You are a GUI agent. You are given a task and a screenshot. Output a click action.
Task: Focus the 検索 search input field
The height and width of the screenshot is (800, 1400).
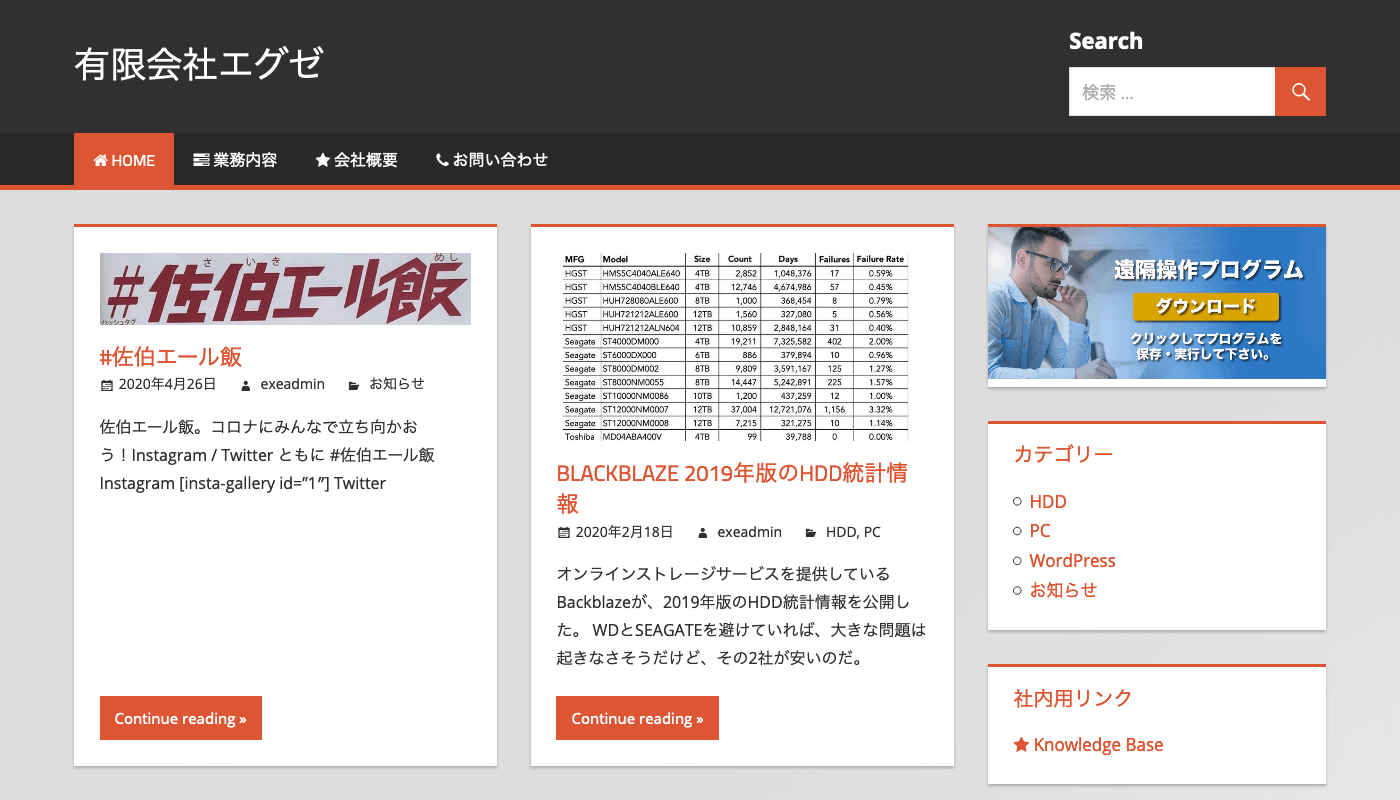pyautogui.click(x=1171, y=92)
